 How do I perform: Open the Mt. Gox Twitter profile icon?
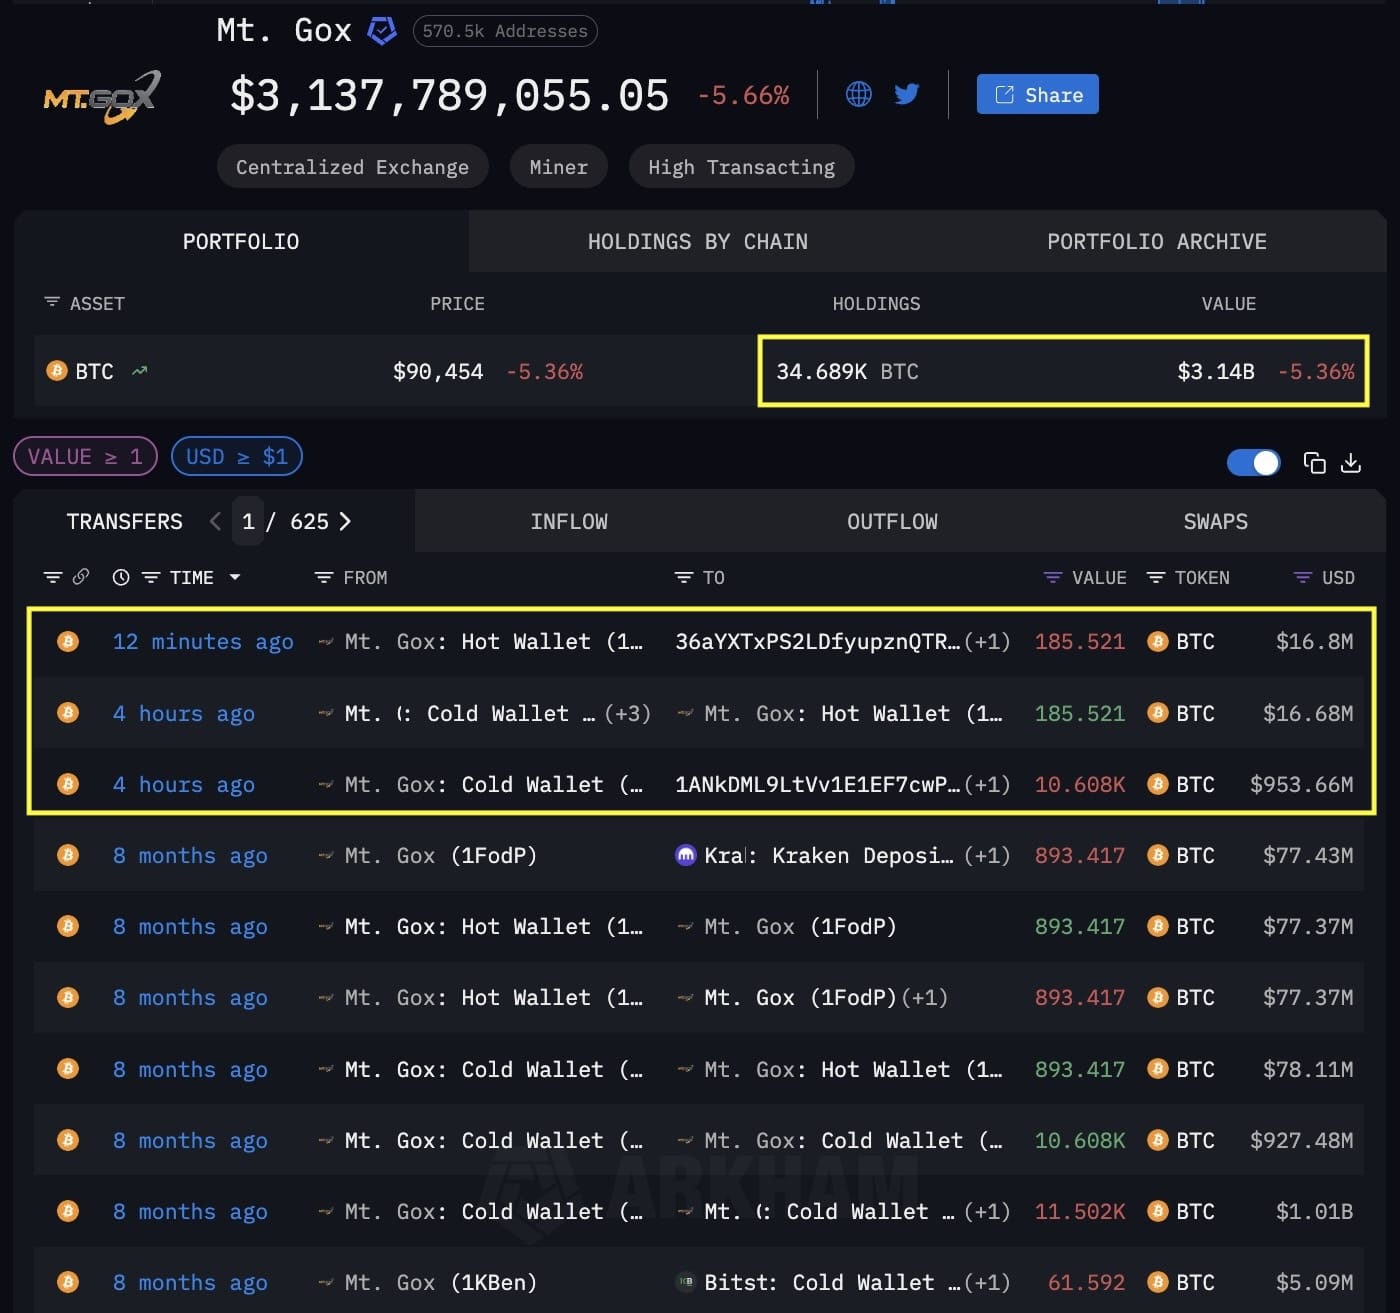907,94
